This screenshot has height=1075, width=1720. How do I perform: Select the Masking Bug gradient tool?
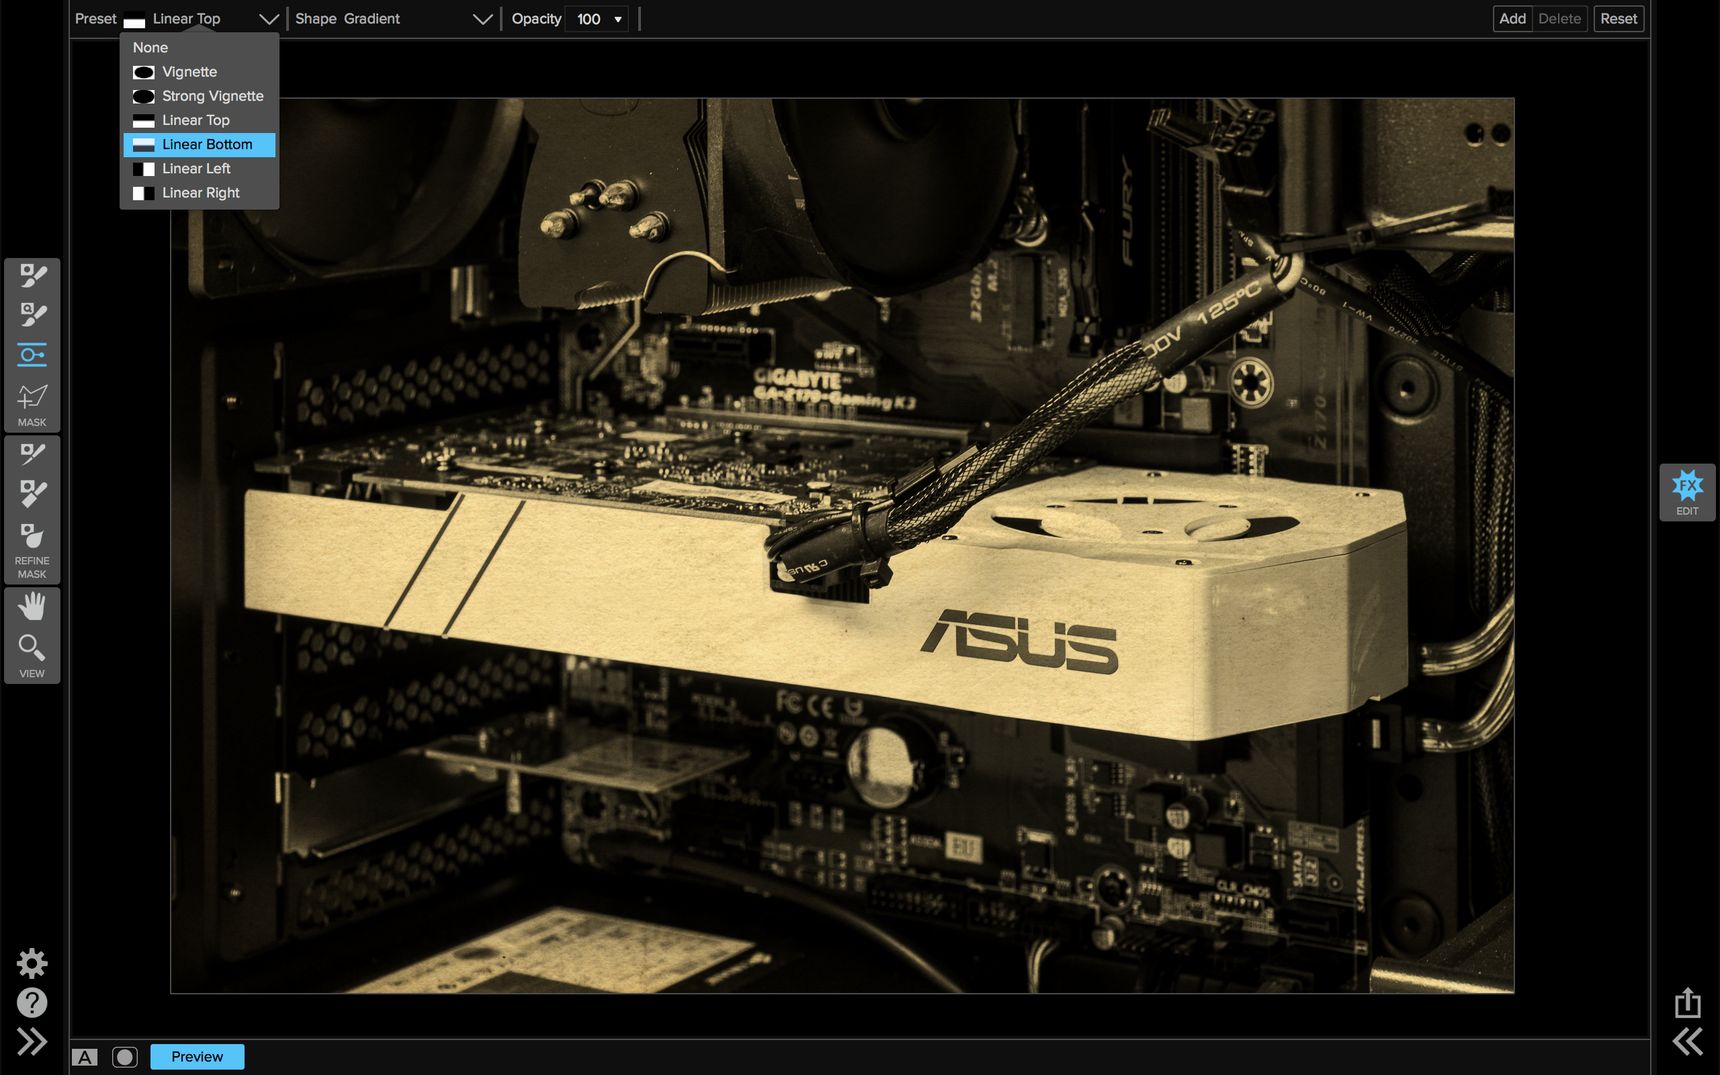32,355
